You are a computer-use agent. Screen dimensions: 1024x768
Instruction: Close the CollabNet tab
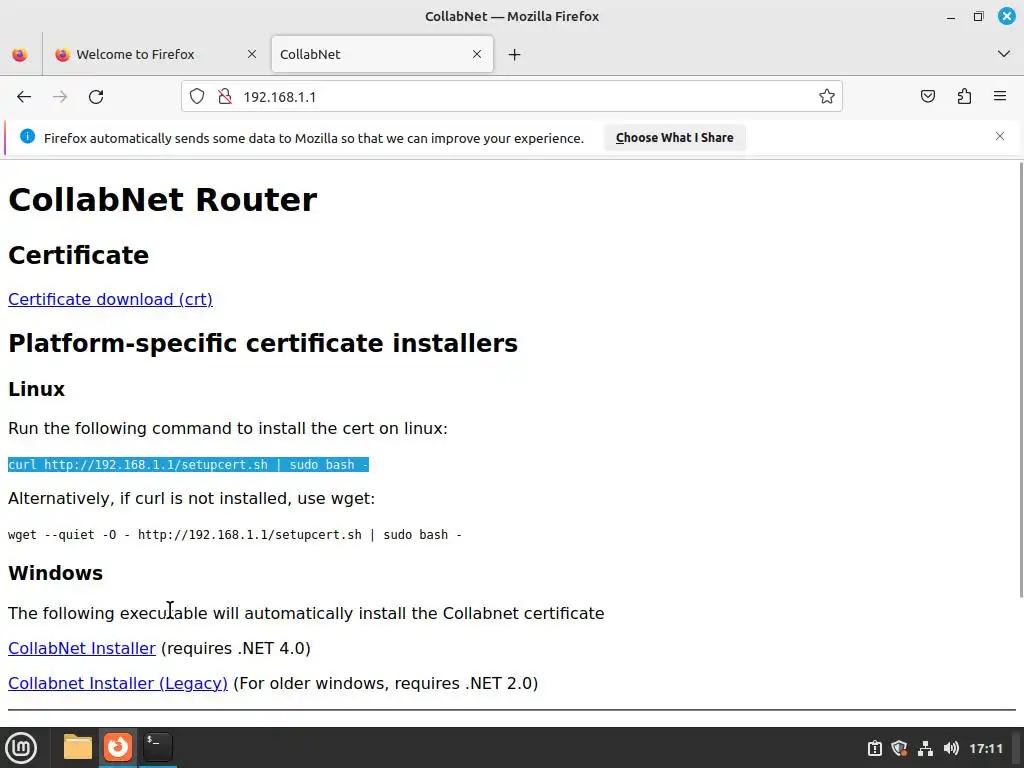pyautogui.click(x=477, y=54)
